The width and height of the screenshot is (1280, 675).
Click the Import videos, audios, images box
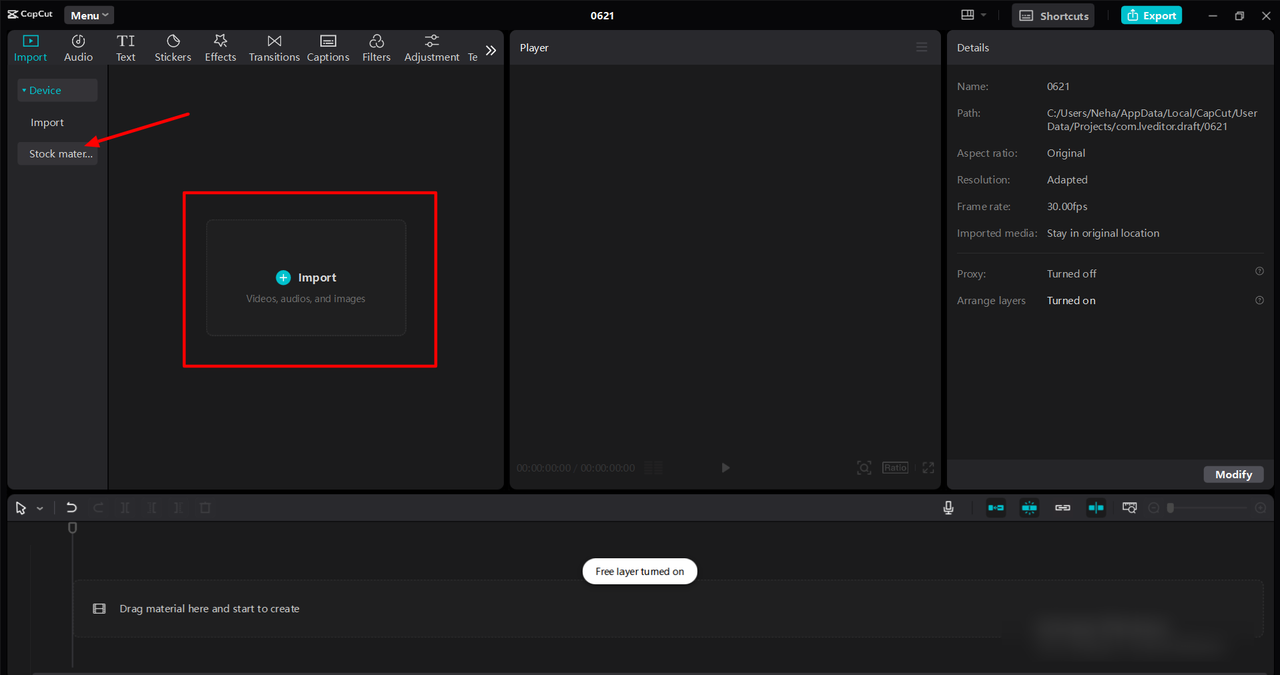pyautogui.click(x=306, y=278)
